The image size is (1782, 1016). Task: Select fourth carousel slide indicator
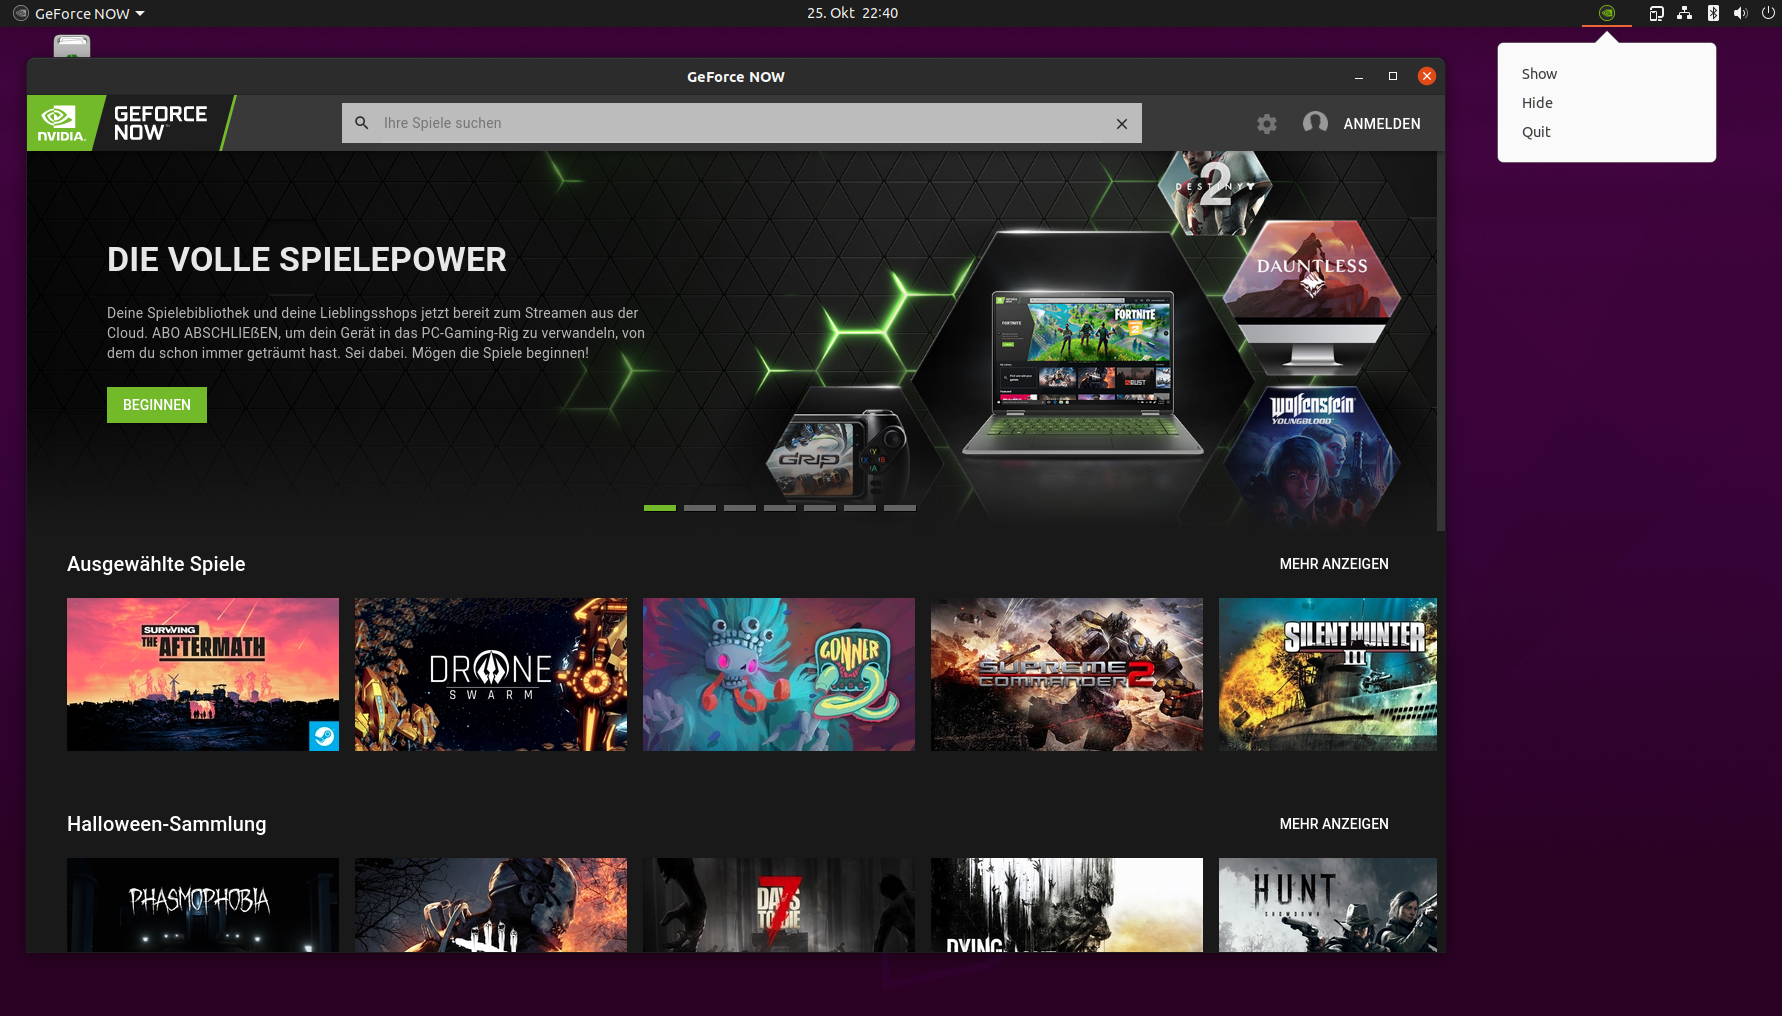click(x=780, y=508)
